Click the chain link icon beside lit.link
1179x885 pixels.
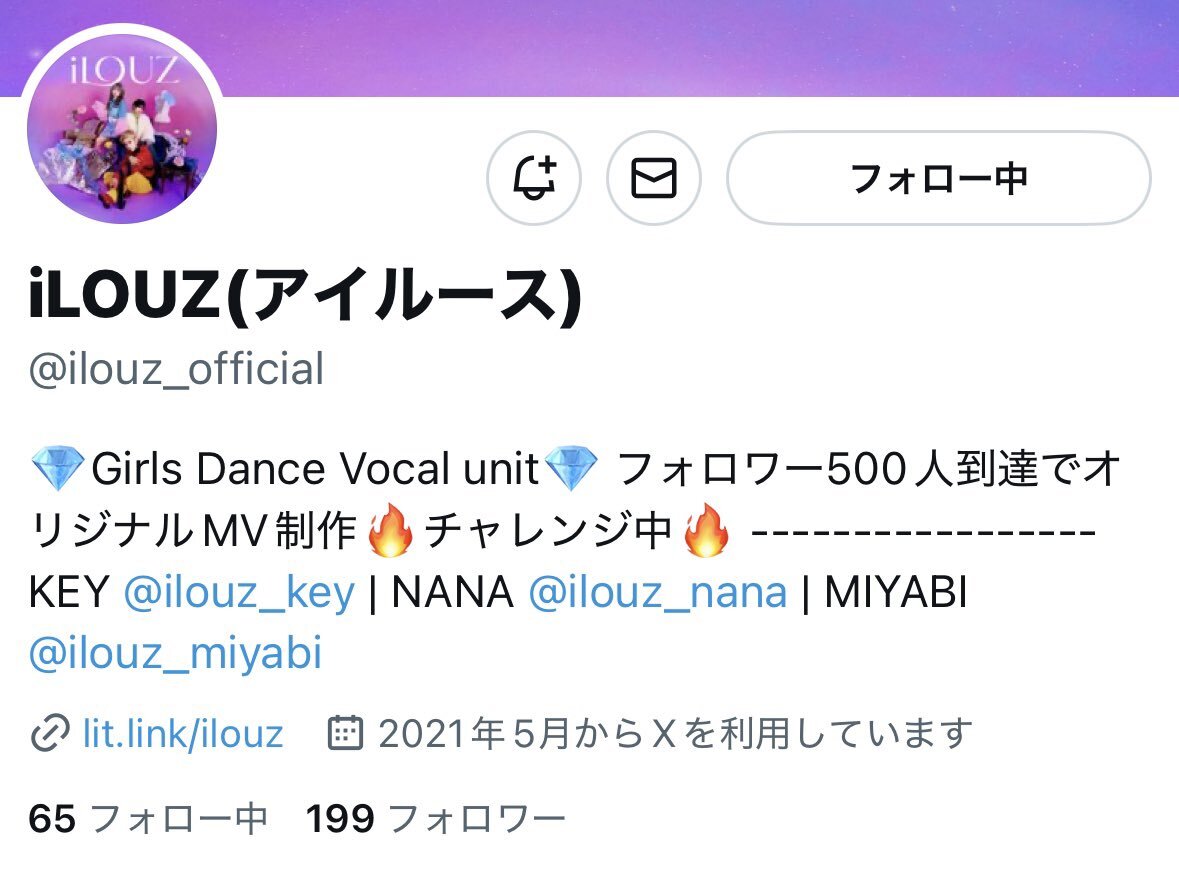coord(50,734)
